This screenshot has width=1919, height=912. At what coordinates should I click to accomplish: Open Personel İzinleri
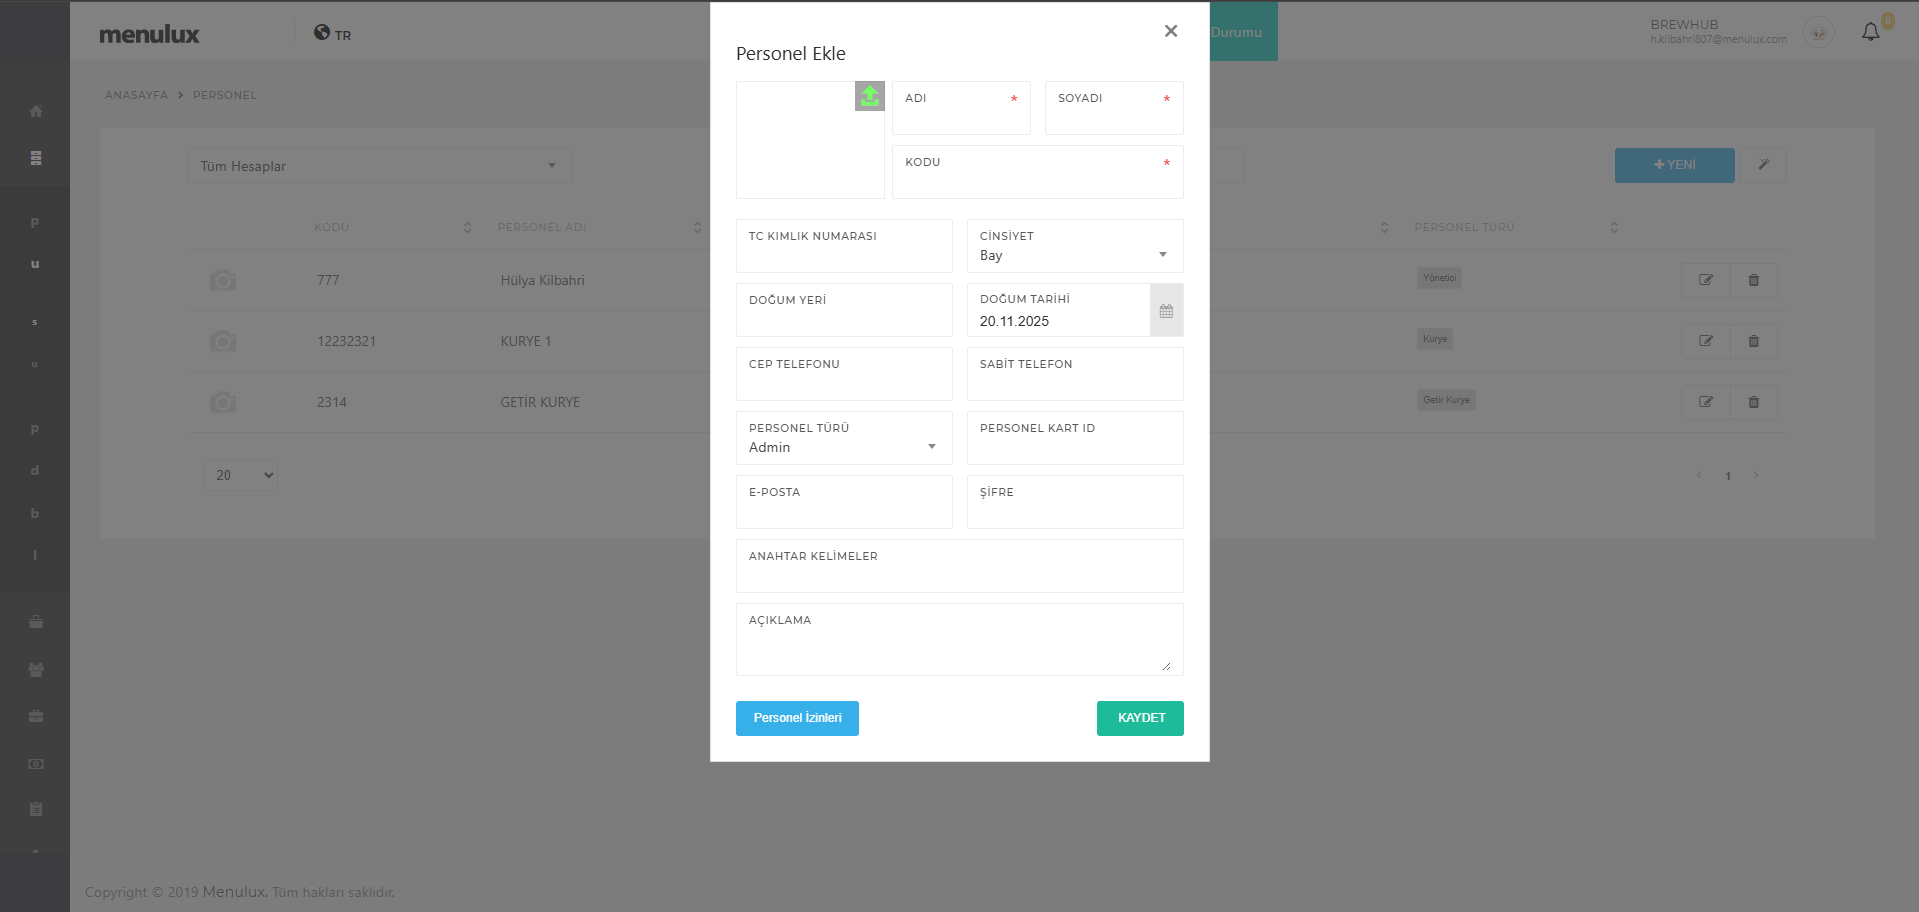coord(797,718)
